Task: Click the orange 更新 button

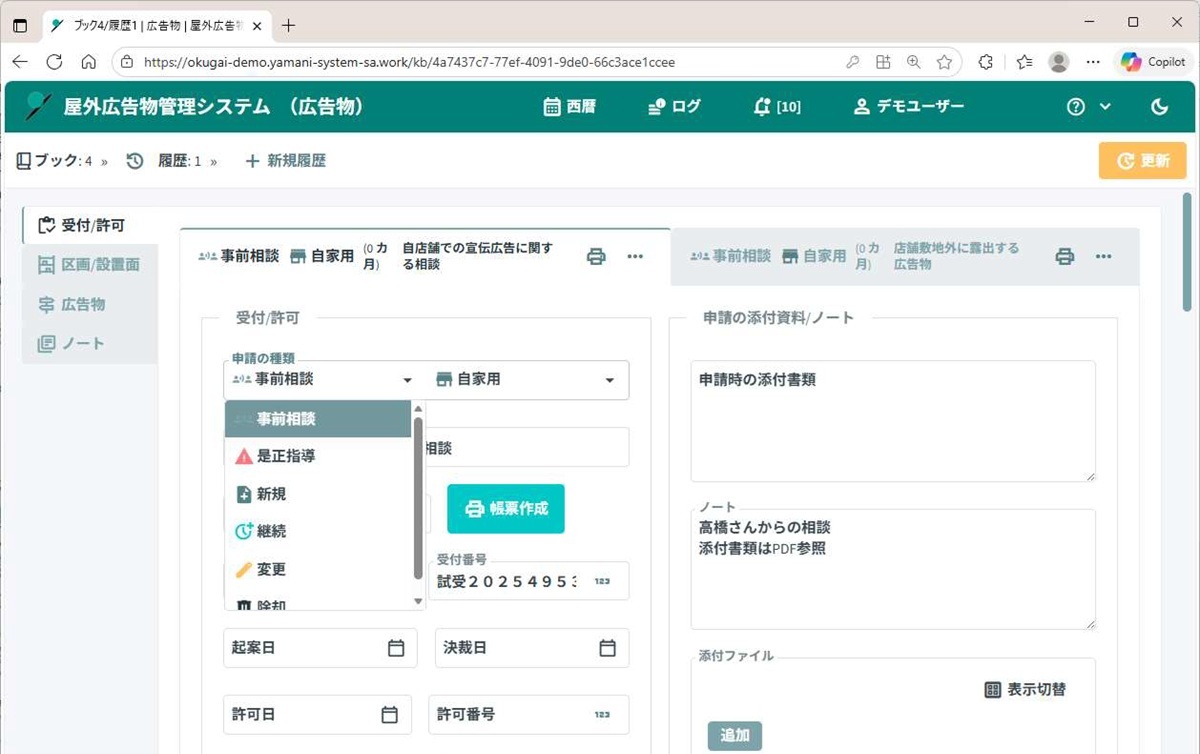Action: (x=1142, y=161)
